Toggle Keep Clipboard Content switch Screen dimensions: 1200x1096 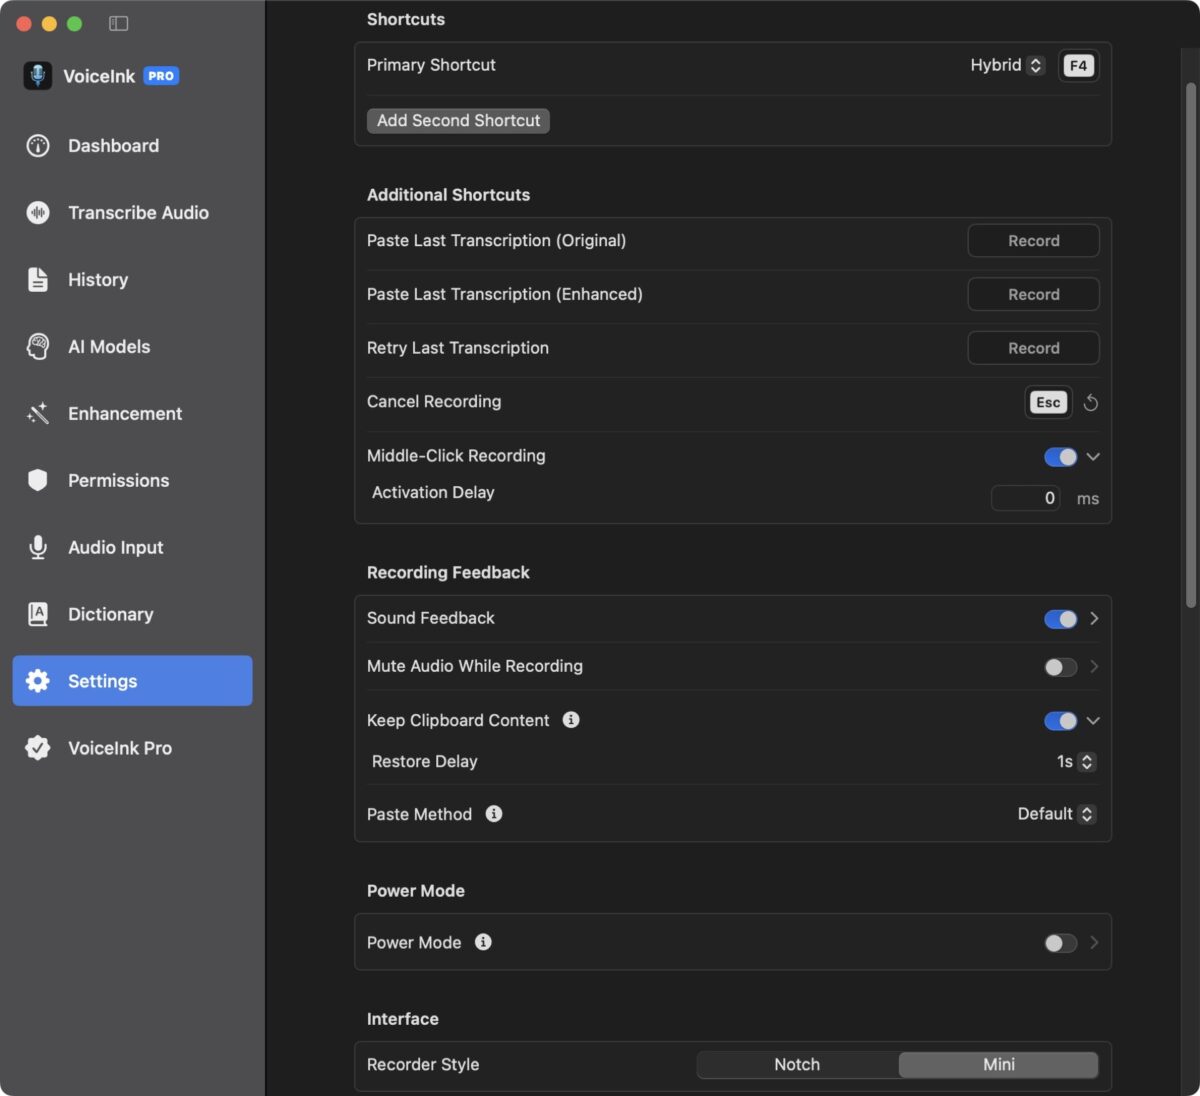click(x=1060, y=721)
